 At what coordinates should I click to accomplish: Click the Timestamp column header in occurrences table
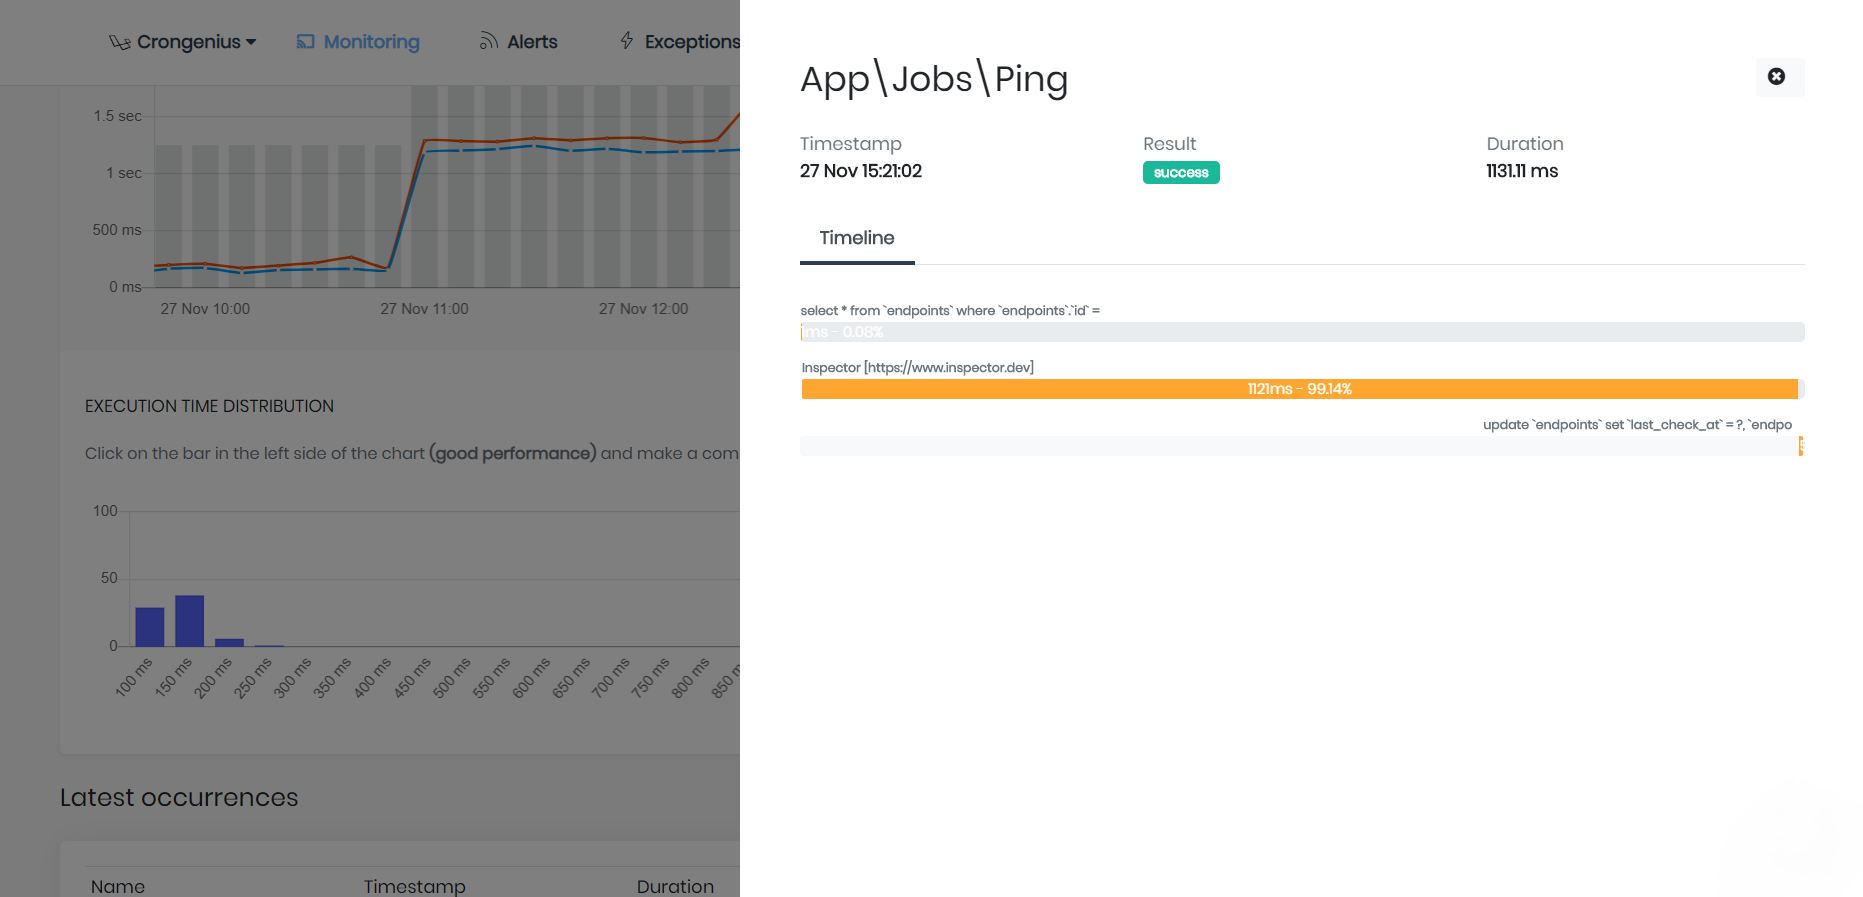pyautogui.click(x=414, y=886)
